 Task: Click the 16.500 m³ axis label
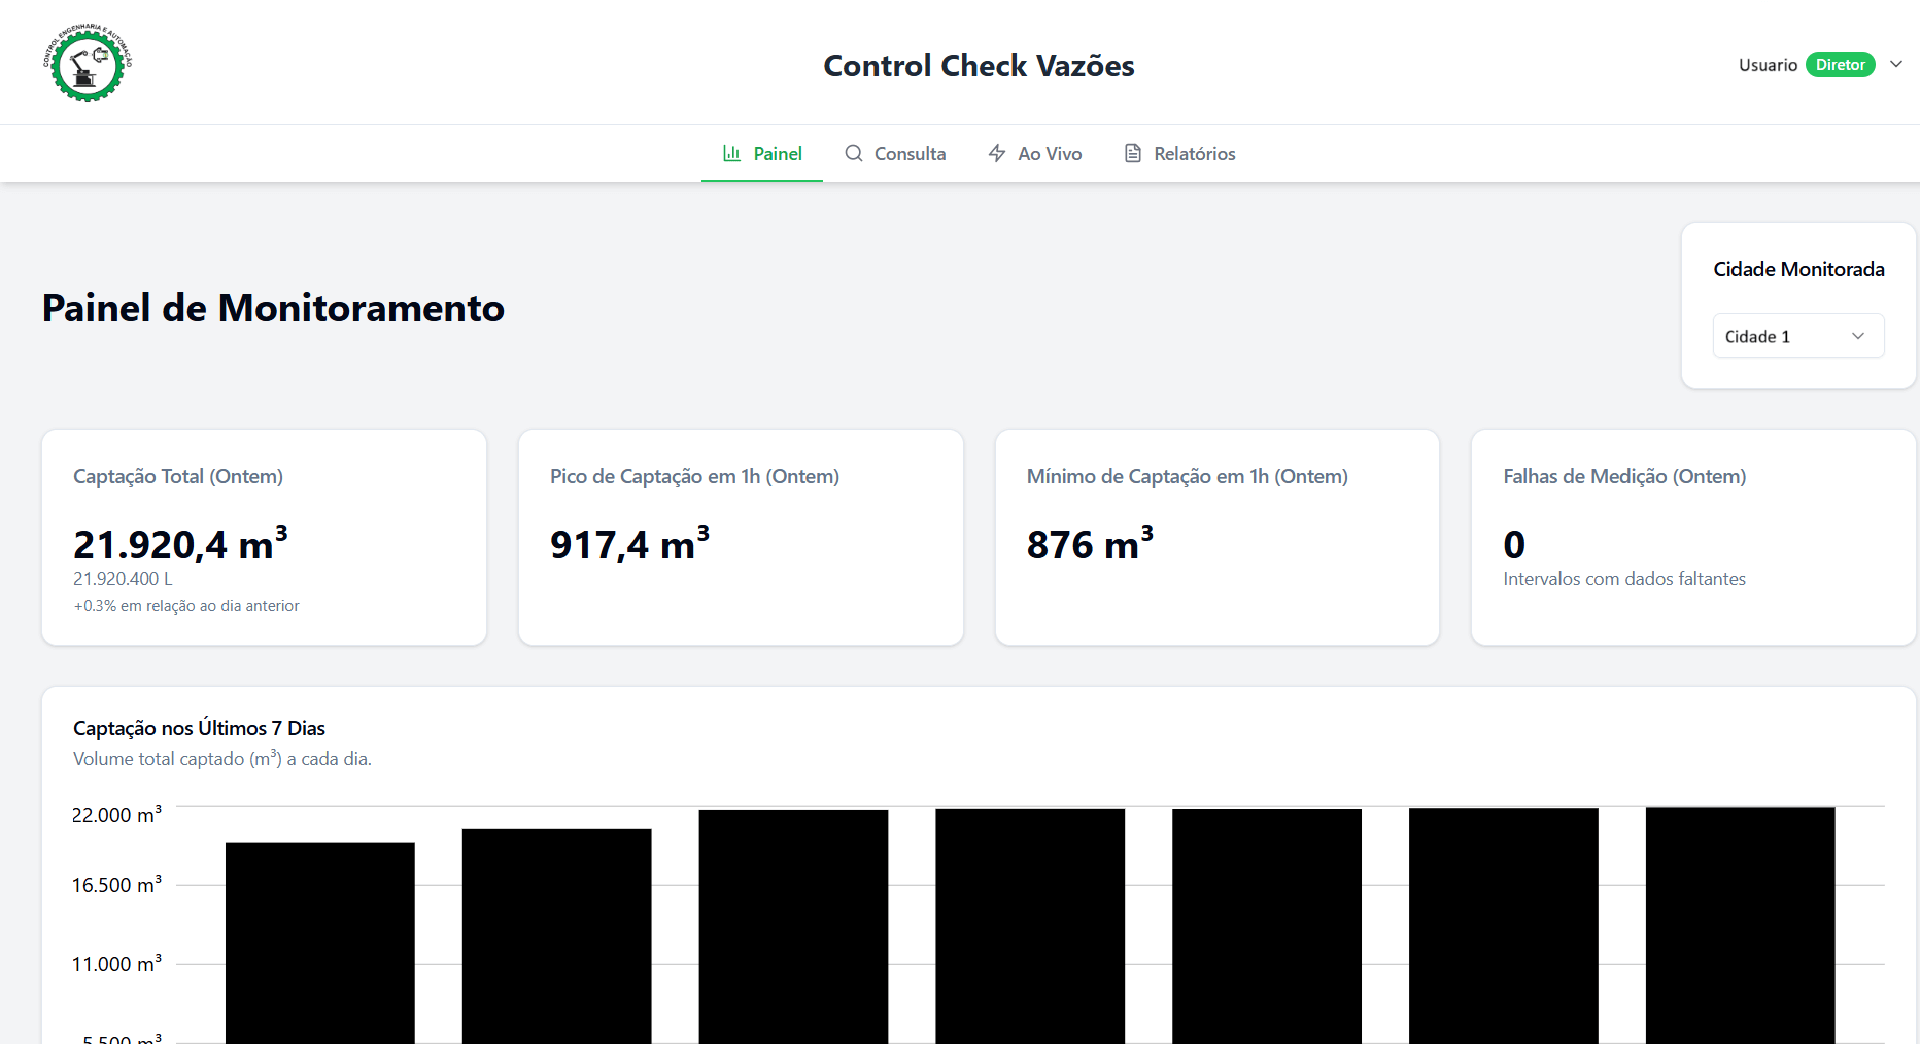tap(117, 885)
